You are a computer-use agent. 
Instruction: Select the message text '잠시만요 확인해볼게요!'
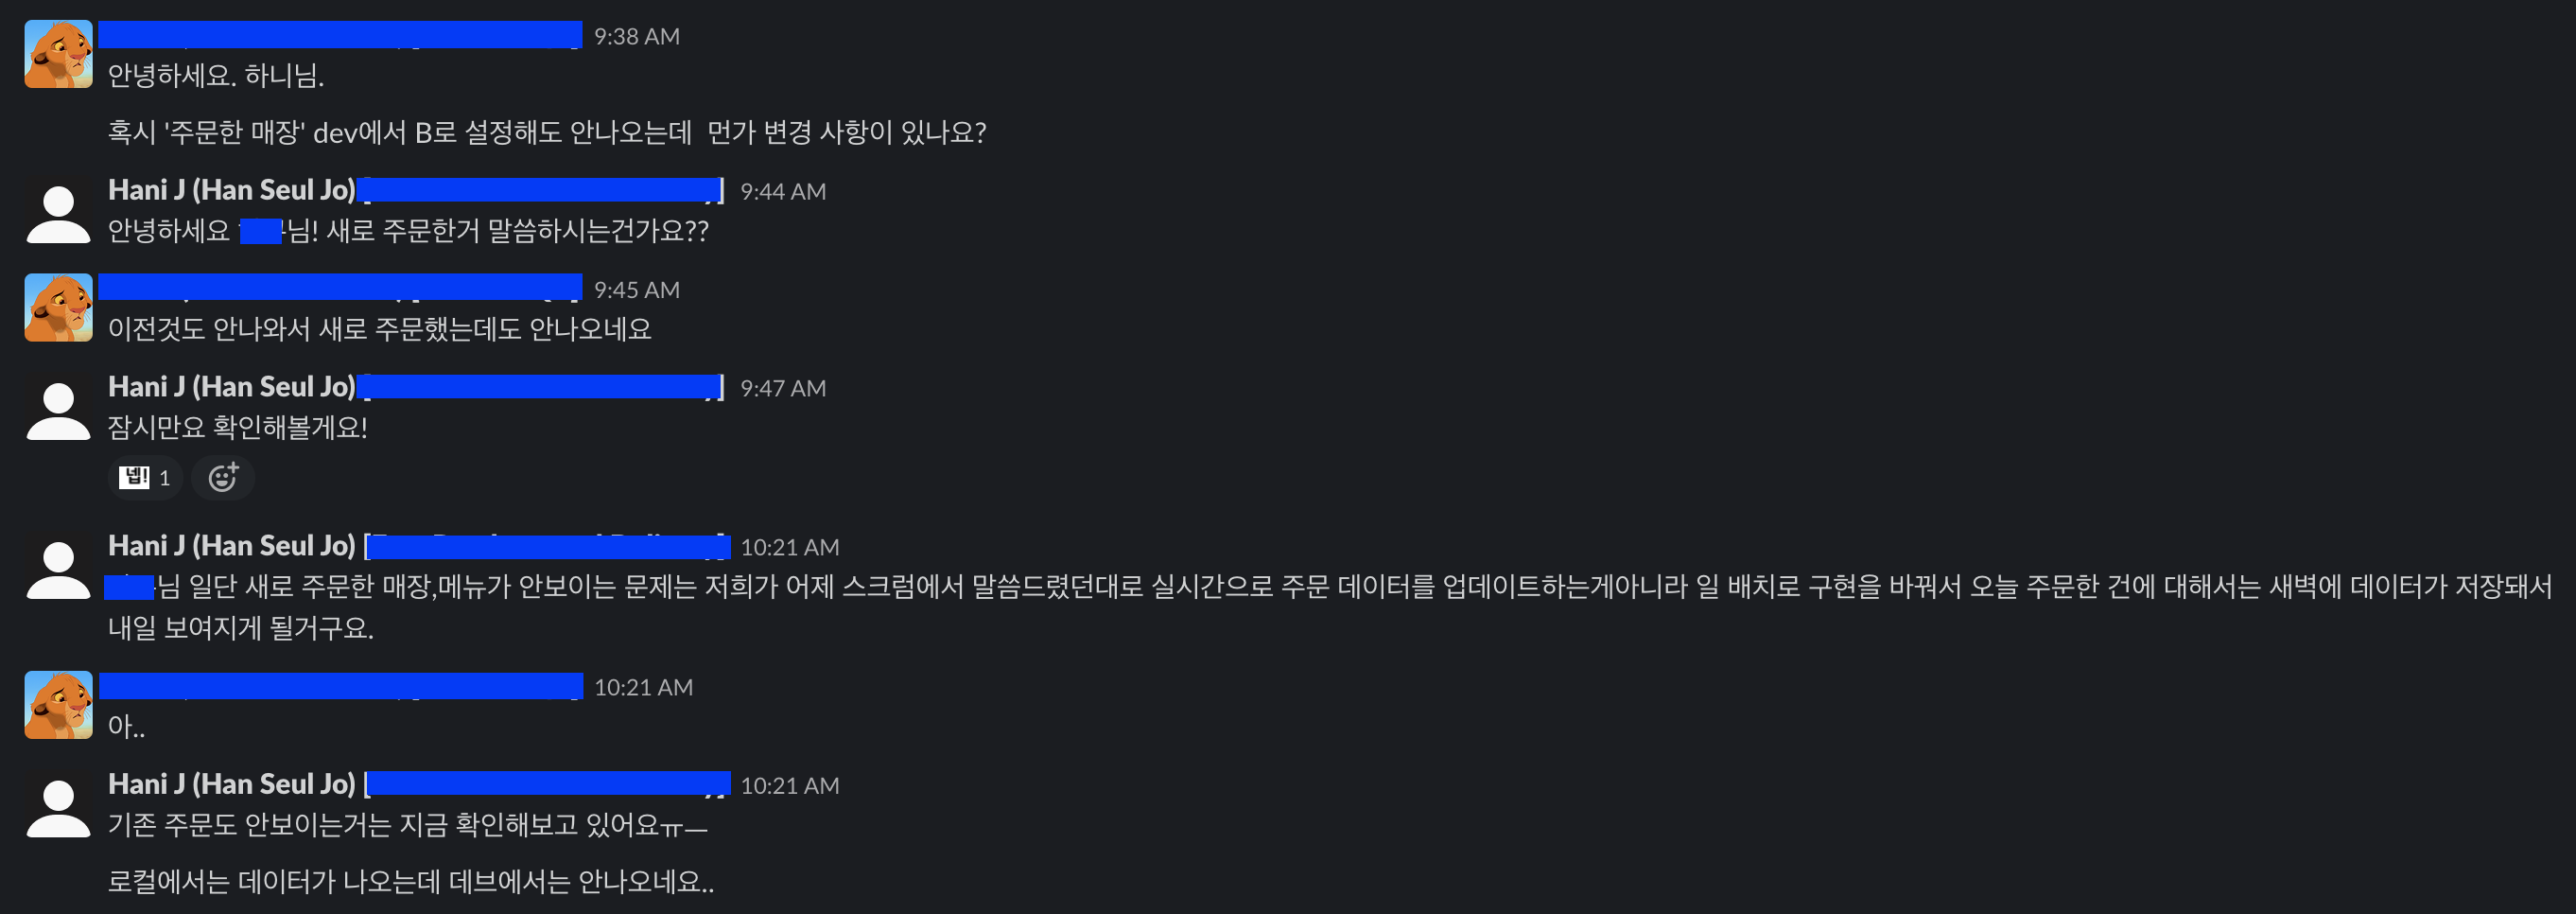pos(238,427)
